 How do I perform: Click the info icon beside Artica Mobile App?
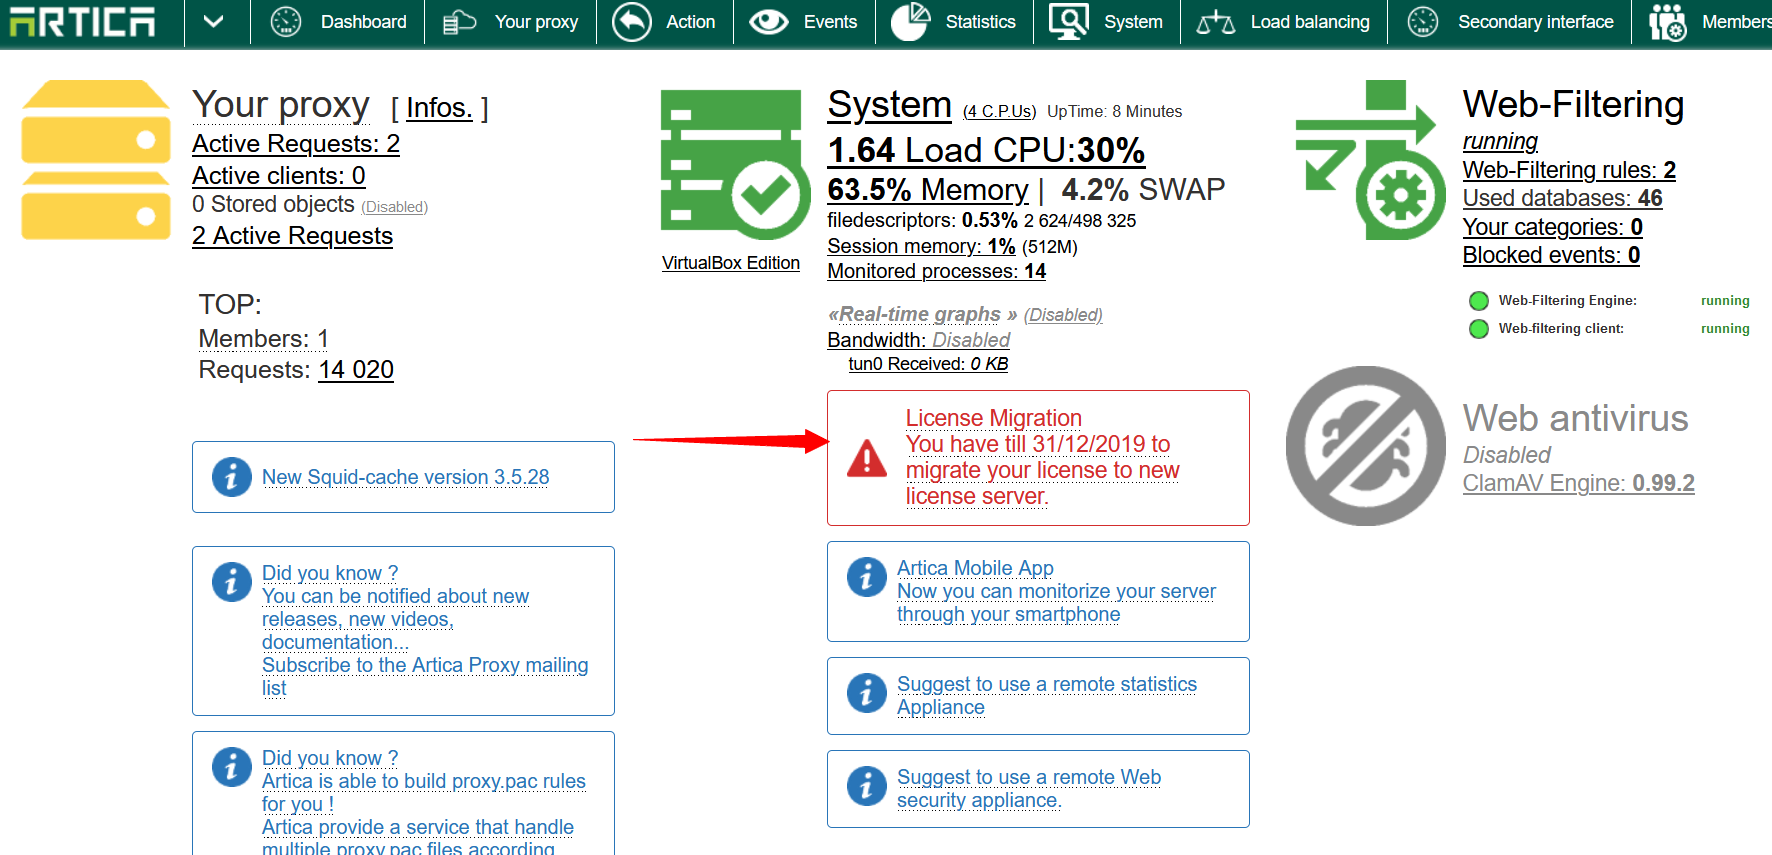867,577
